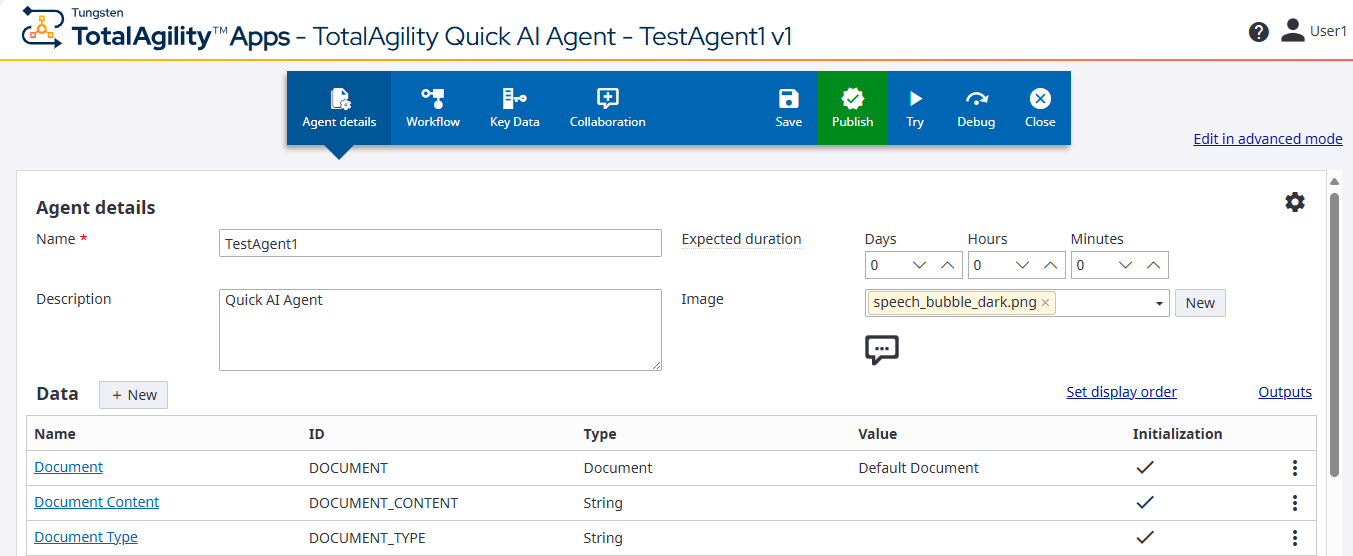This screenshot has height=556, width=1353.
Task: Close the agent editor
Action: (x=1039, y=108)
